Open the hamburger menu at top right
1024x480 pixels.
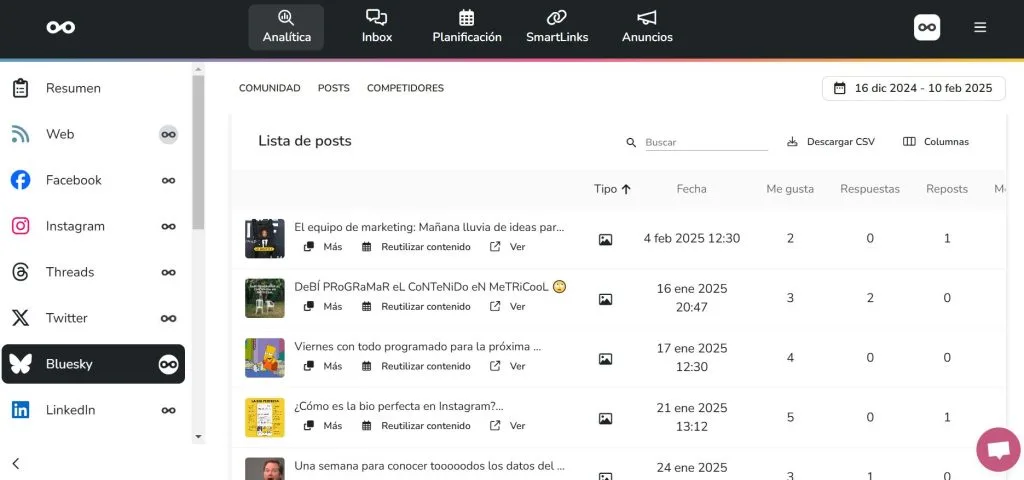(980, 28)
